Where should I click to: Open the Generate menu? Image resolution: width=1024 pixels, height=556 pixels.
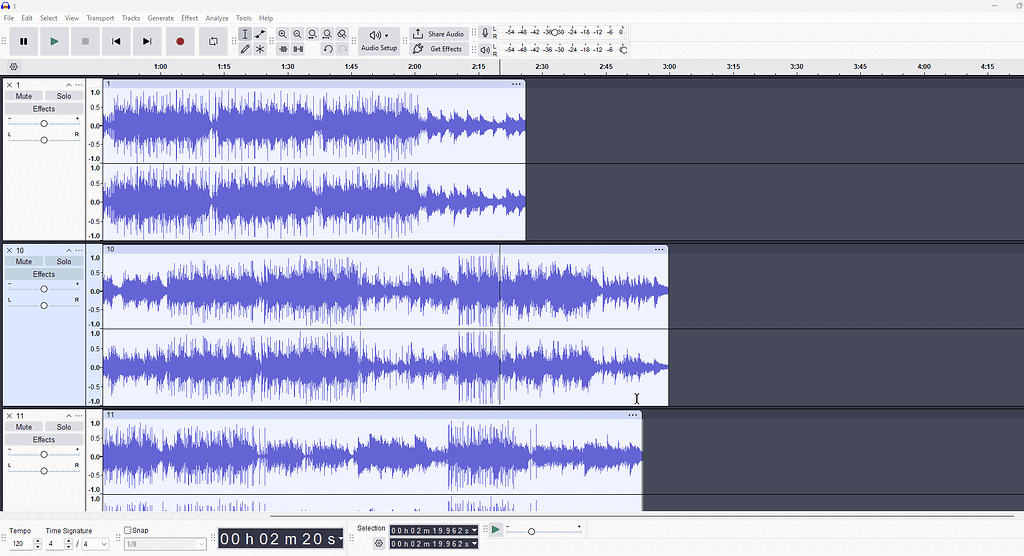(x=161, y=18)
